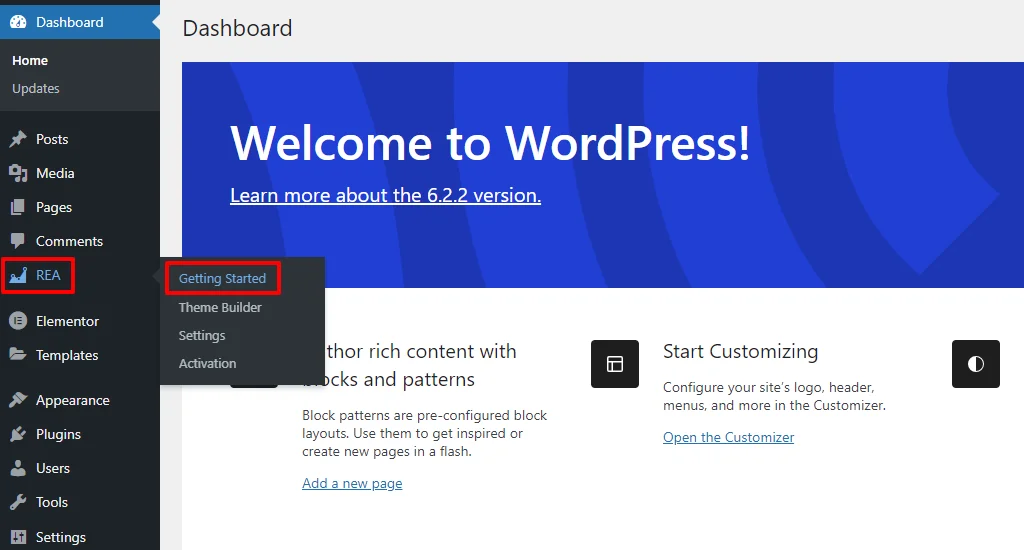This screenshot has height=550, width=1024.
Task: Click the Media library icon
Action: pos(18,173)
